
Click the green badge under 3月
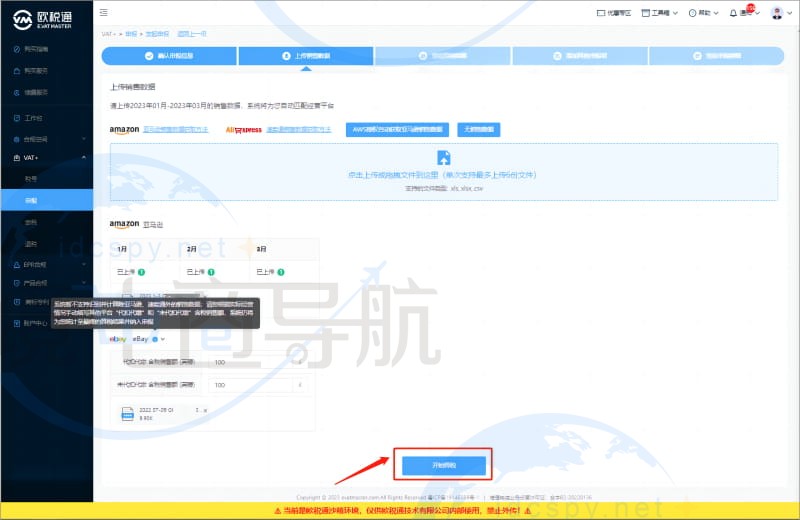[281, 272]
